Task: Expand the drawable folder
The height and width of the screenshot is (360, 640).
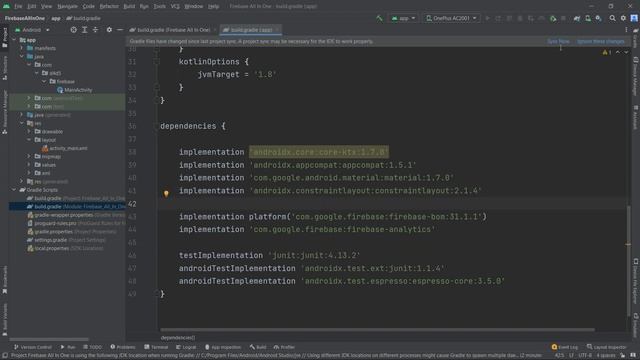Action: point(29,131)
